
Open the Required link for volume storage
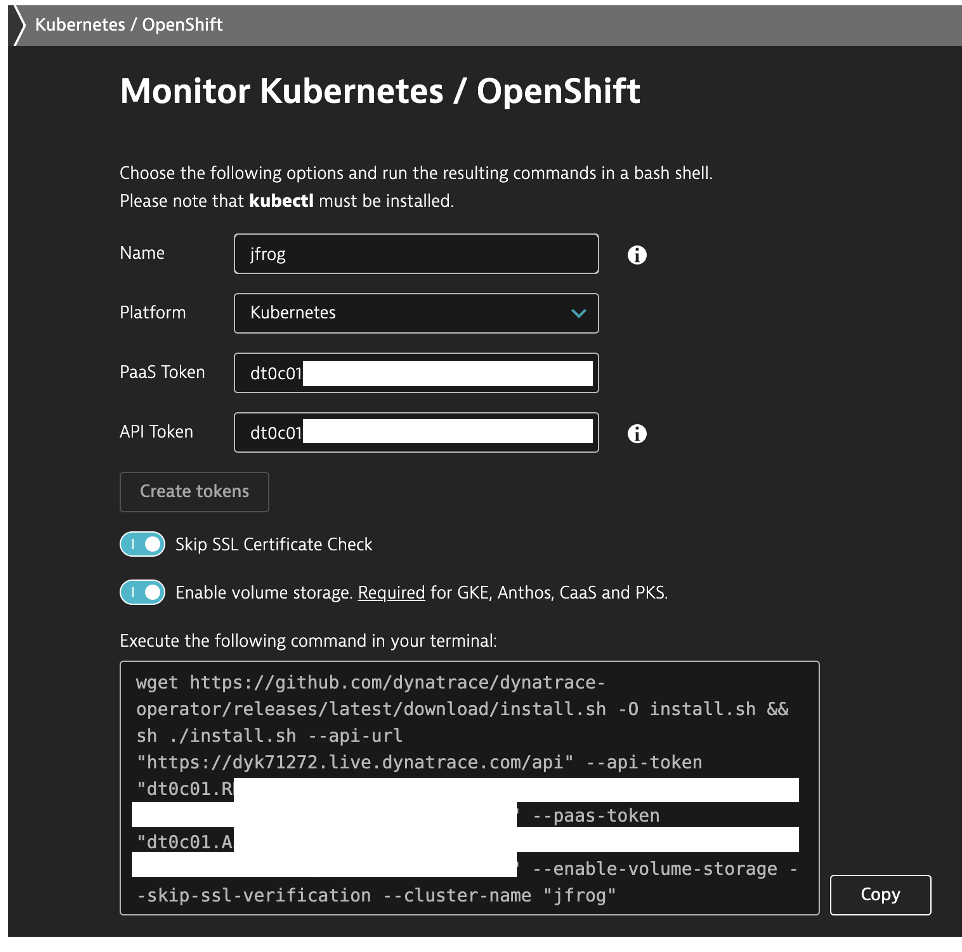click(391, 593)
